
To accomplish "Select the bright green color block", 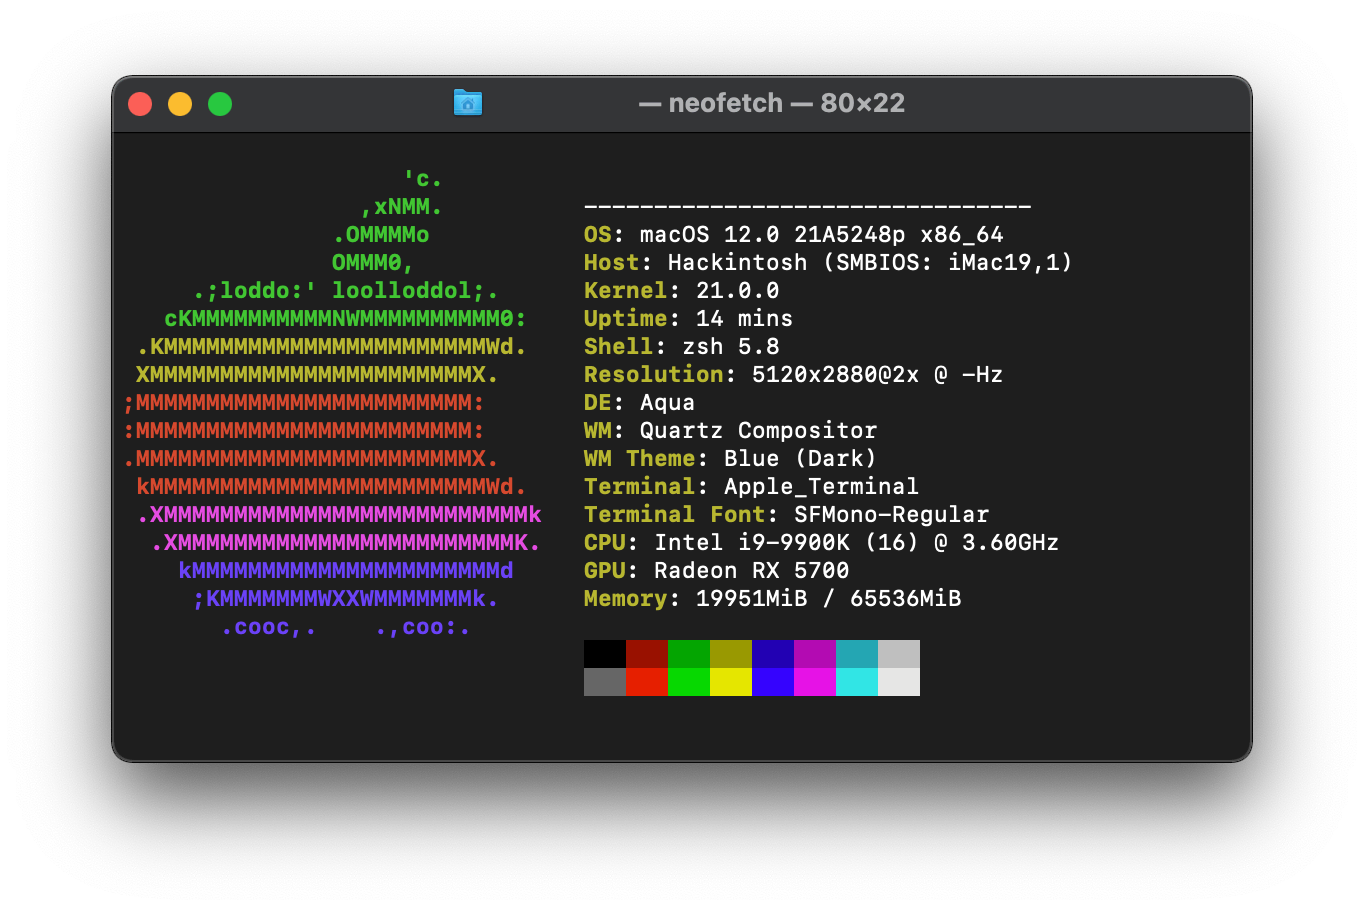I will tap(689, 682).
